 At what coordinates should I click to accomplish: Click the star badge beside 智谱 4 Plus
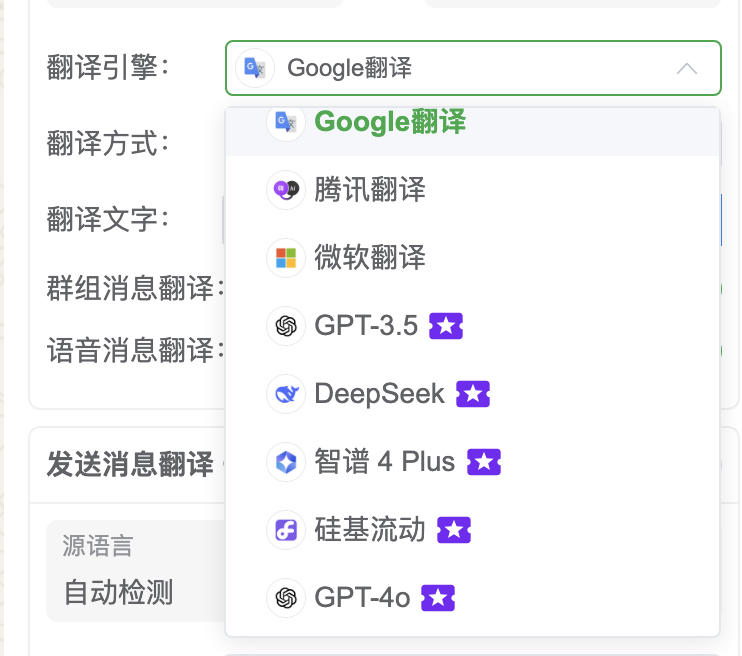pos(484,462)
